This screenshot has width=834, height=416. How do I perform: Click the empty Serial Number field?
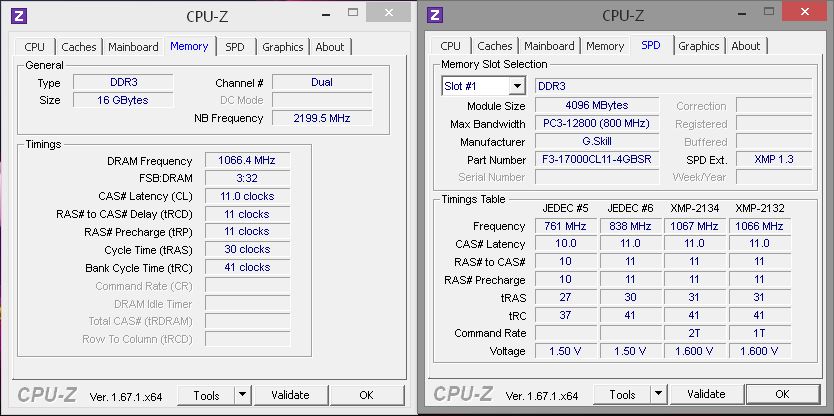pos(597,177)
